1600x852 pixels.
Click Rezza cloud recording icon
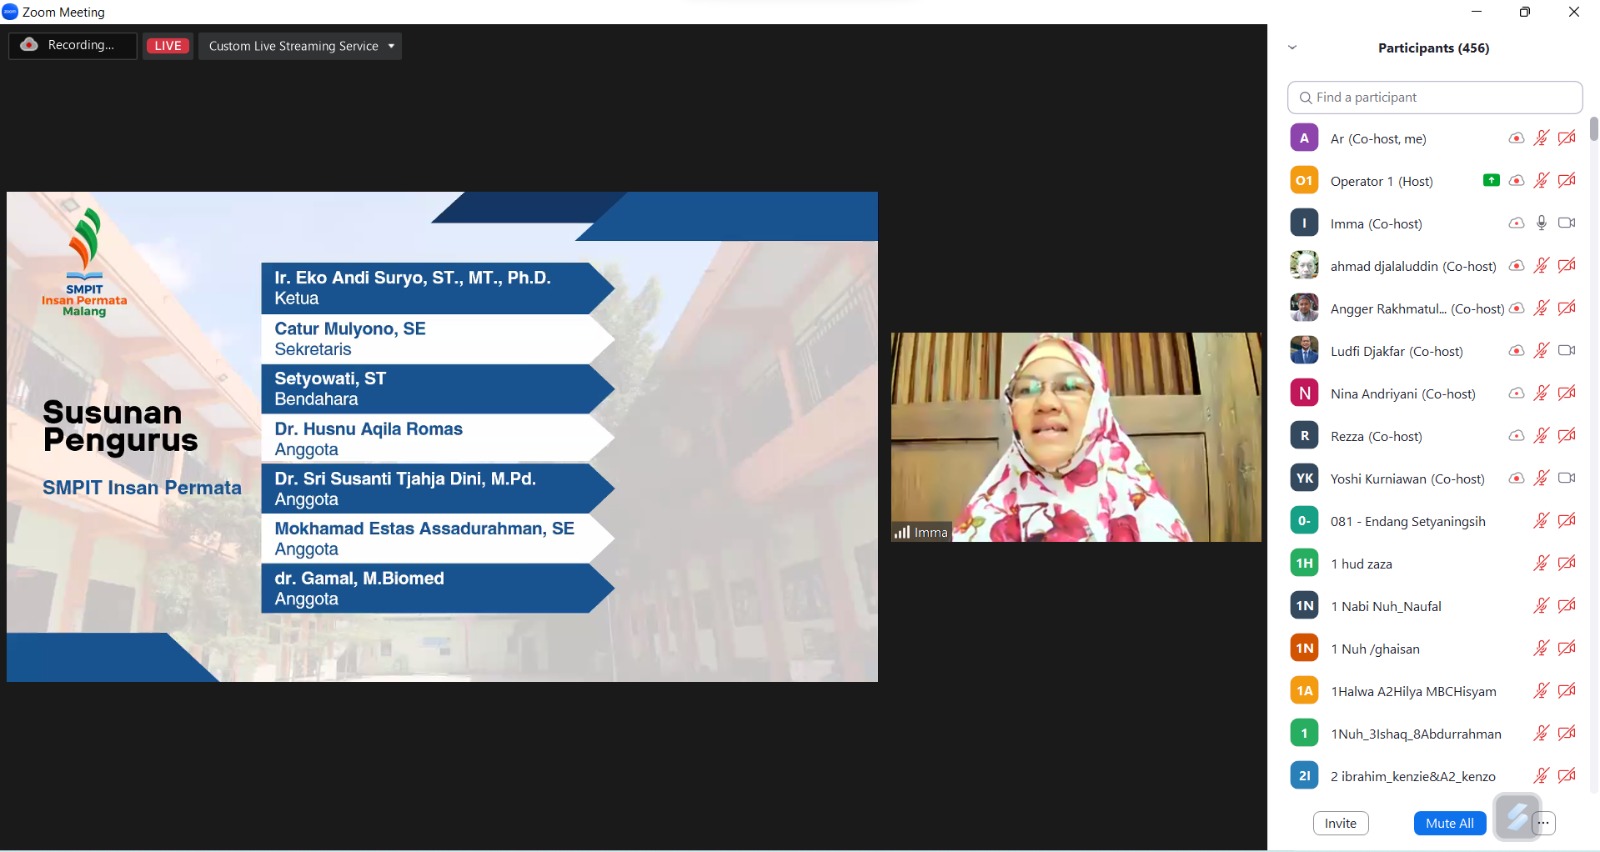click(x=1516, y=435)
